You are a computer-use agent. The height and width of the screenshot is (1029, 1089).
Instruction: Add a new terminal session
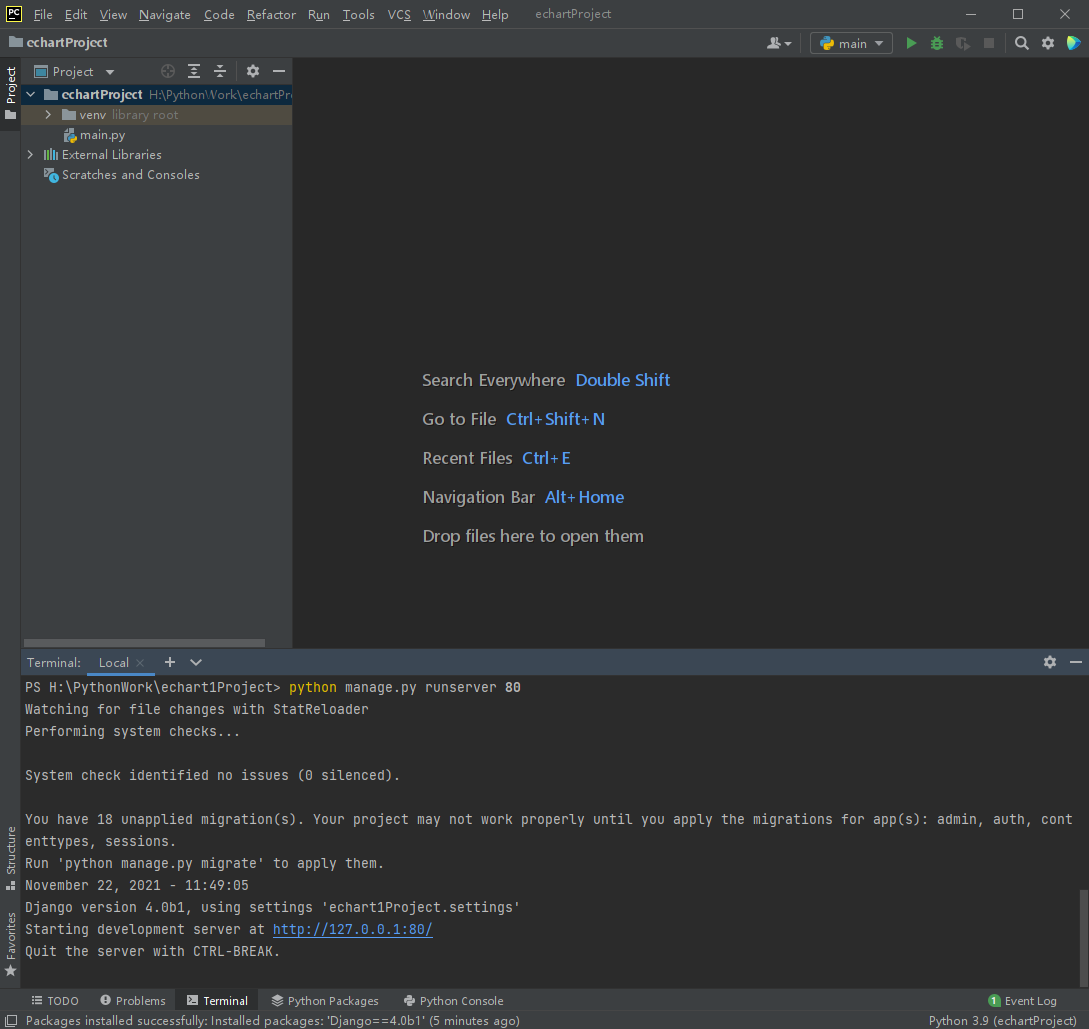[x=169, y=662]
